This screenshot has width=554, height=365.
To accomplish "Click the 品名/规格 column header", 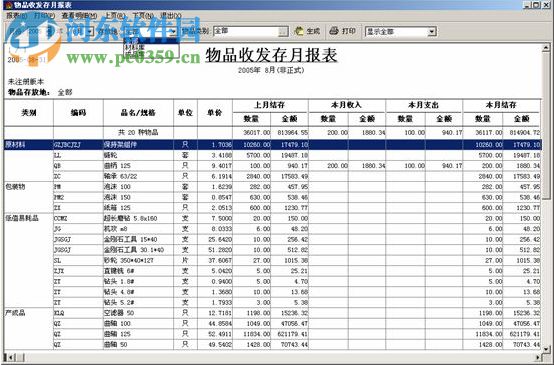I will click(138, 113).
